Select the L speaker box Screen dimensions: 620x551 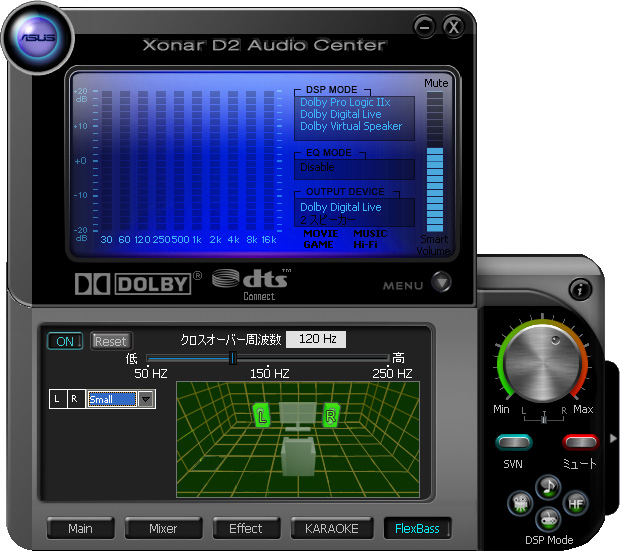(x=58, y=399)
